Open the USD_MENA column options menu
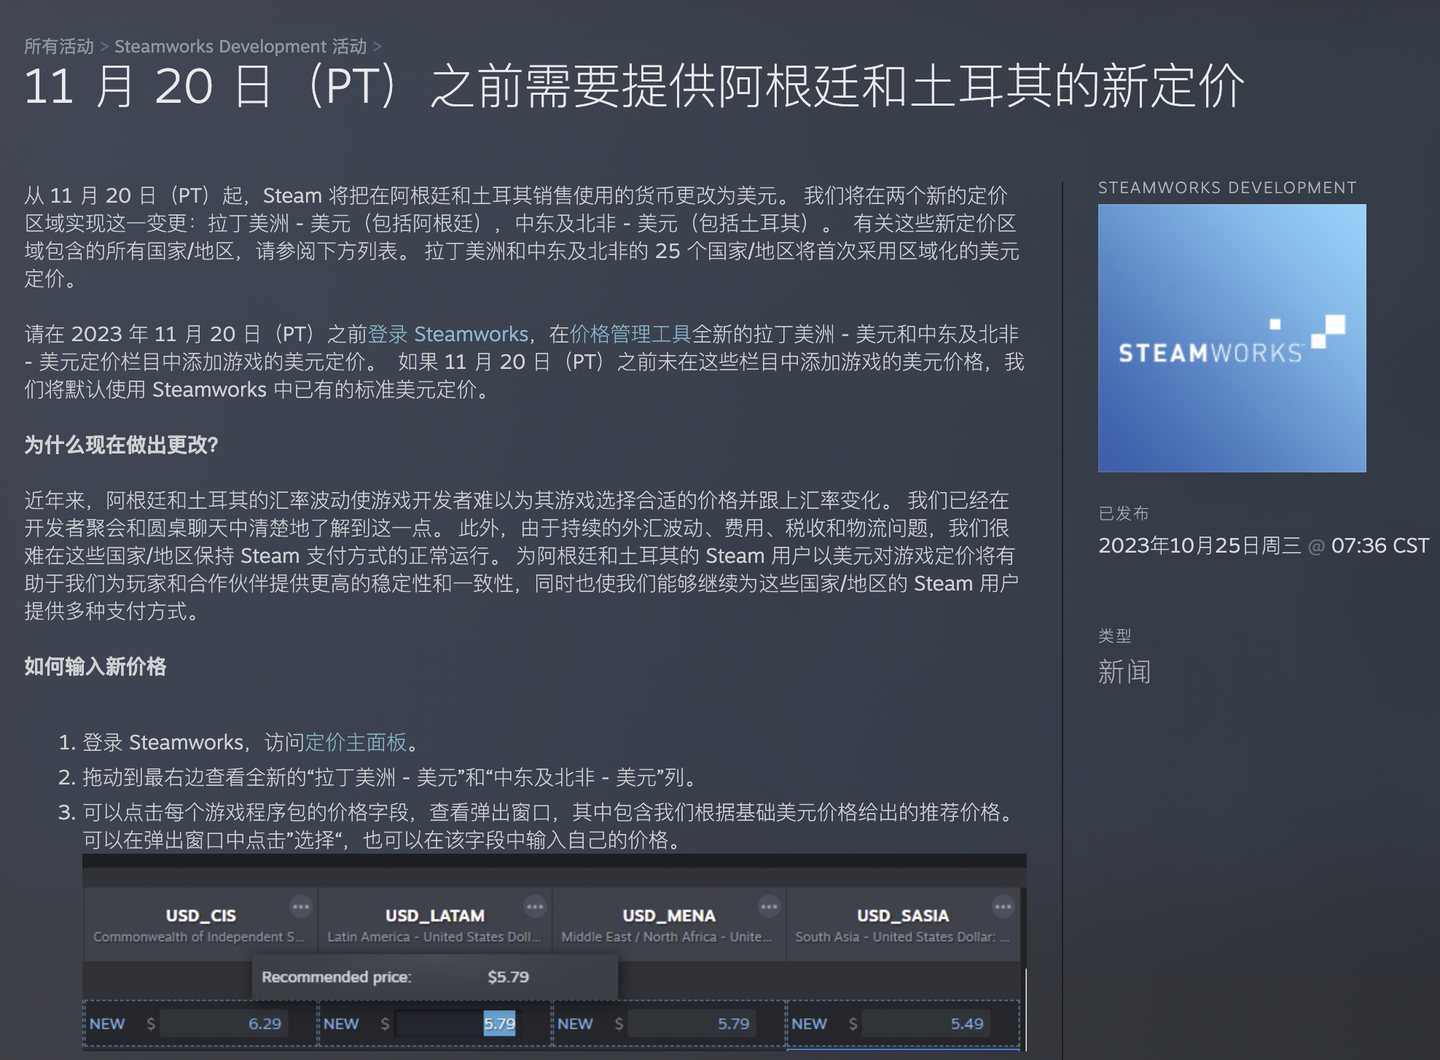Viewport: 1440px width, 1060px height. click(769, 905)
